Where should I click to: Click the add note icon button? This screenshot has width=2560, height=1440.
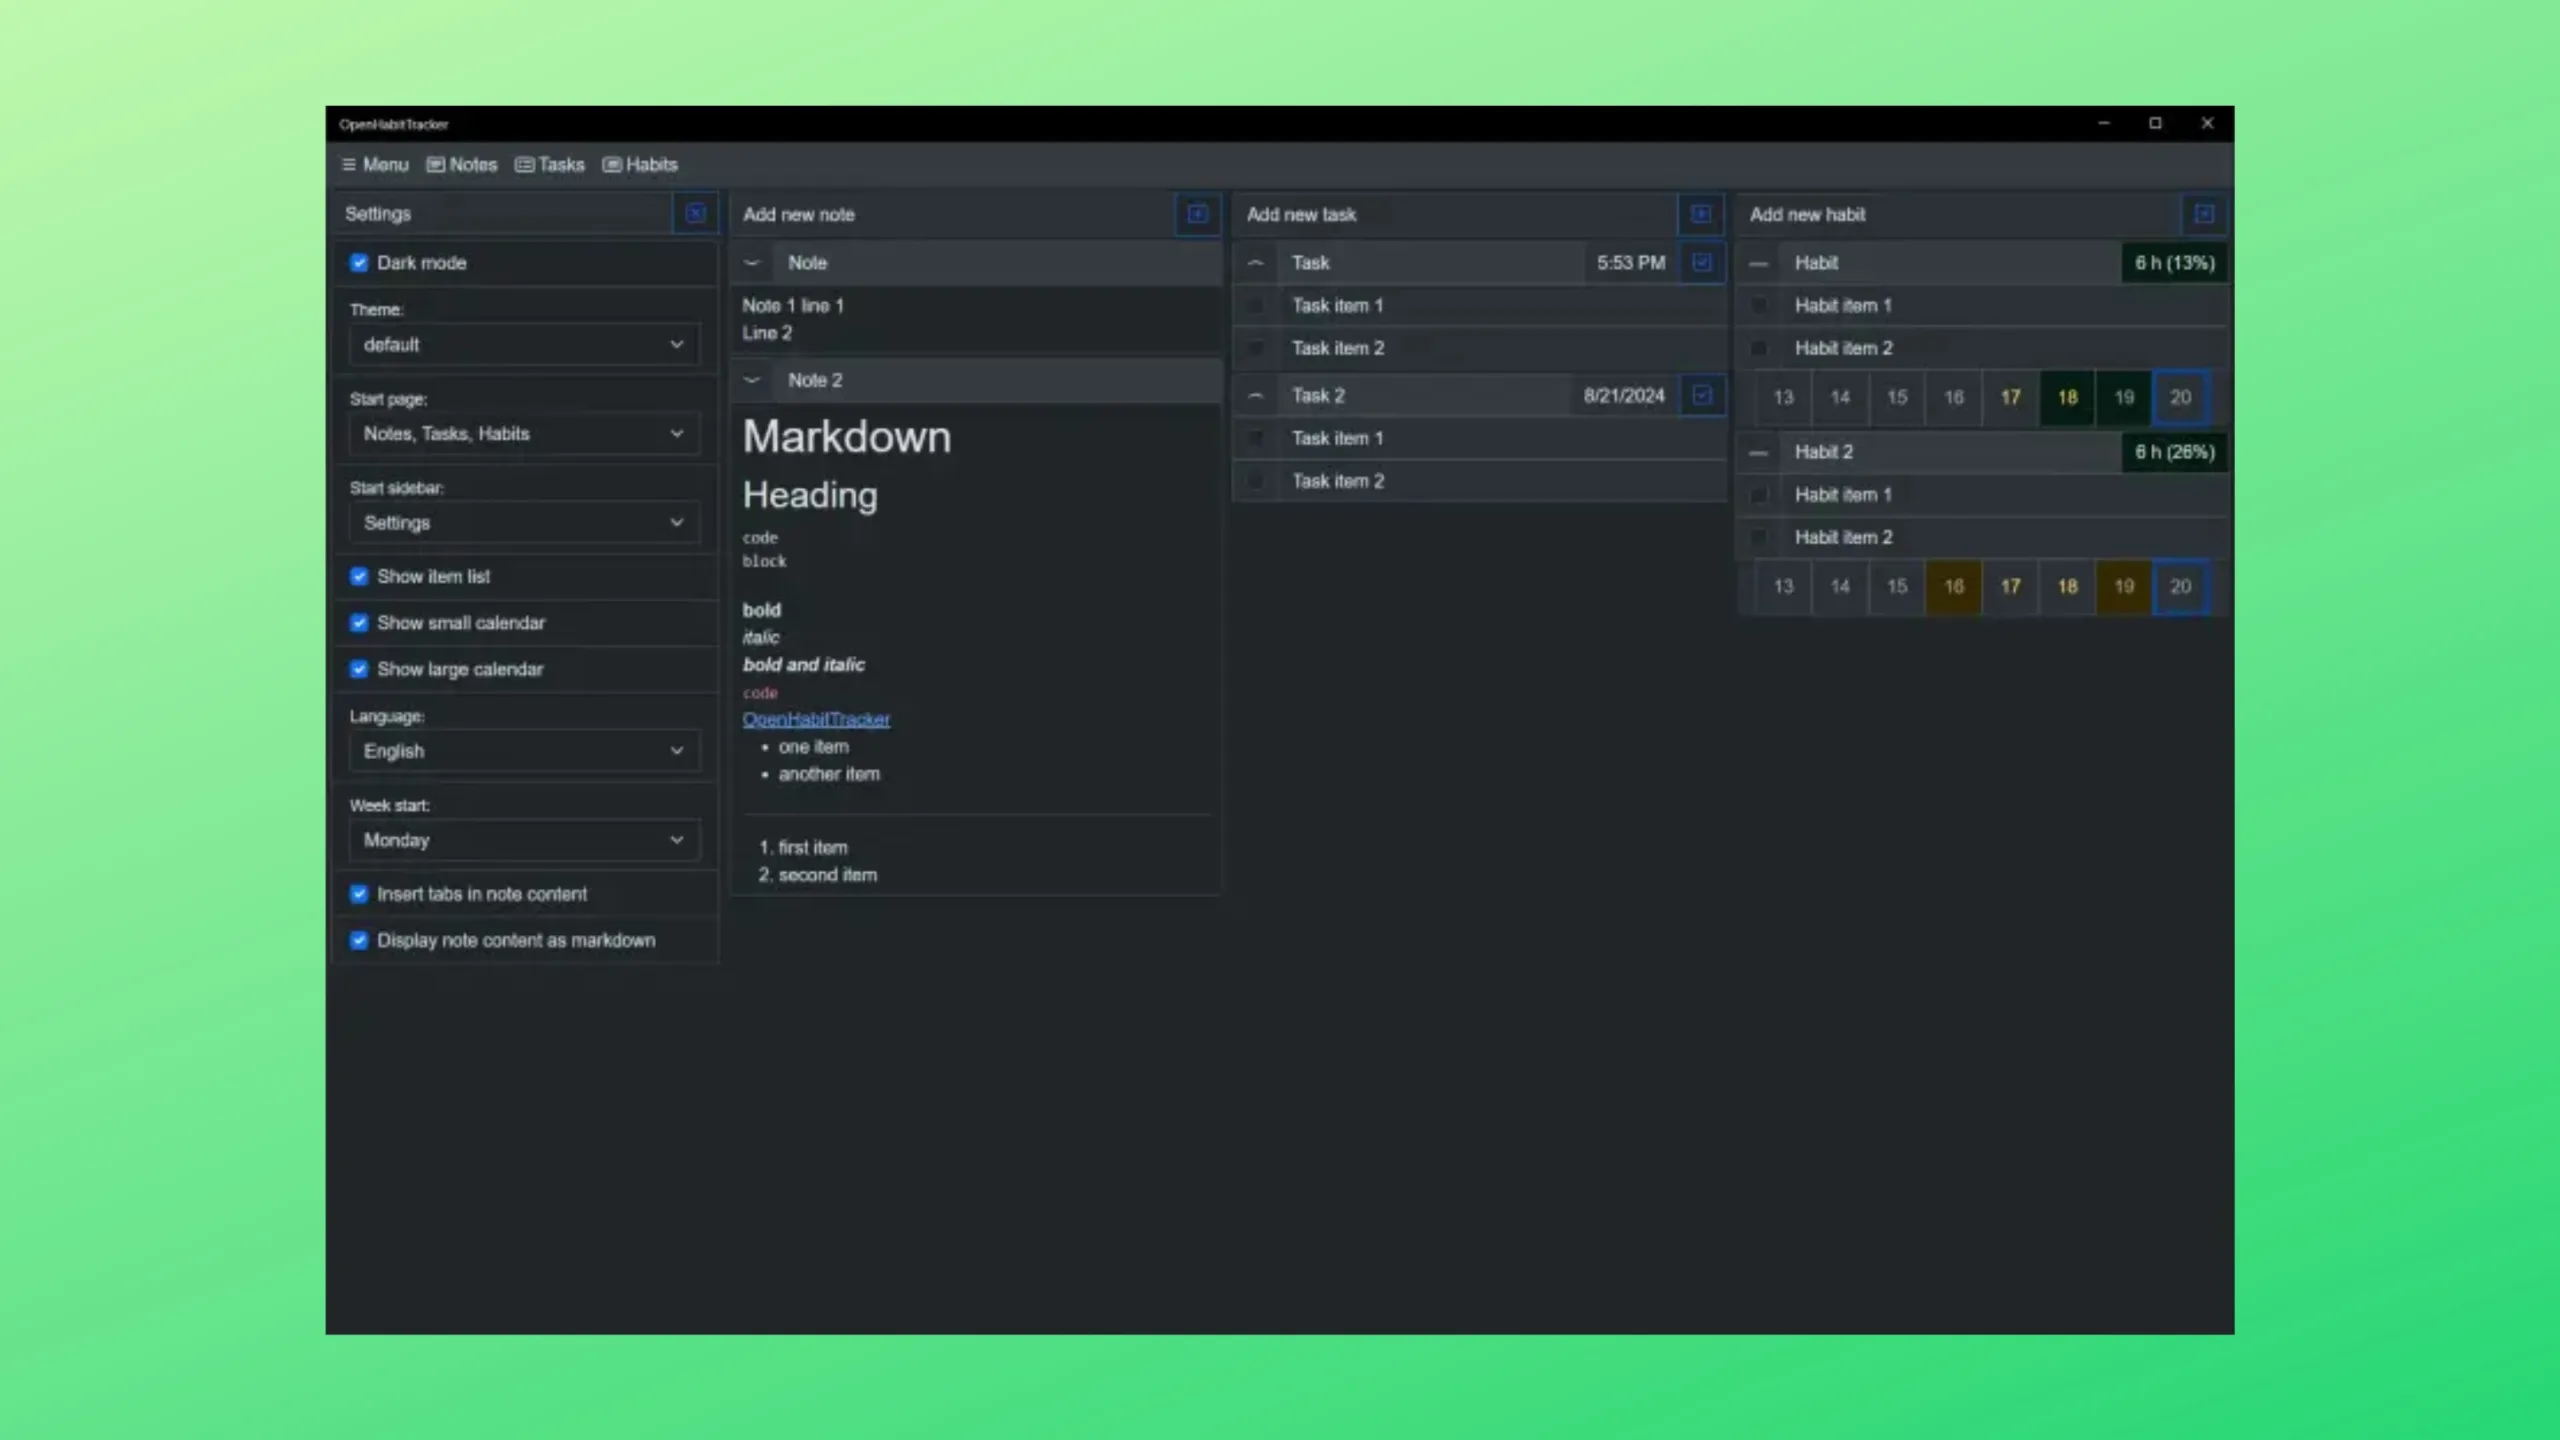(x=1197, y=214)
